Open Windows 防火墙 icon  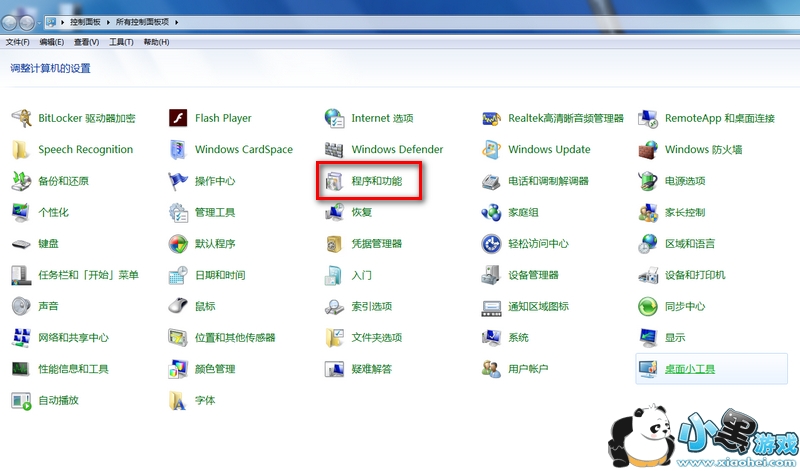[x=648, y=150]
